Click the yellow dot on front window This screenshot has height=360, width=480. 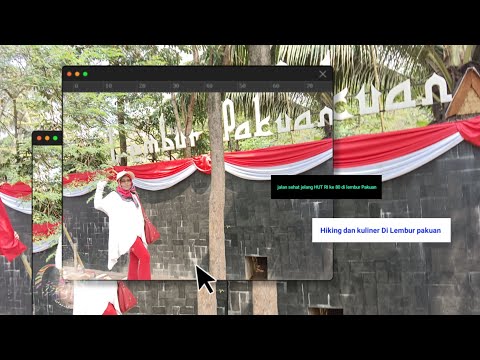(77, 74)
